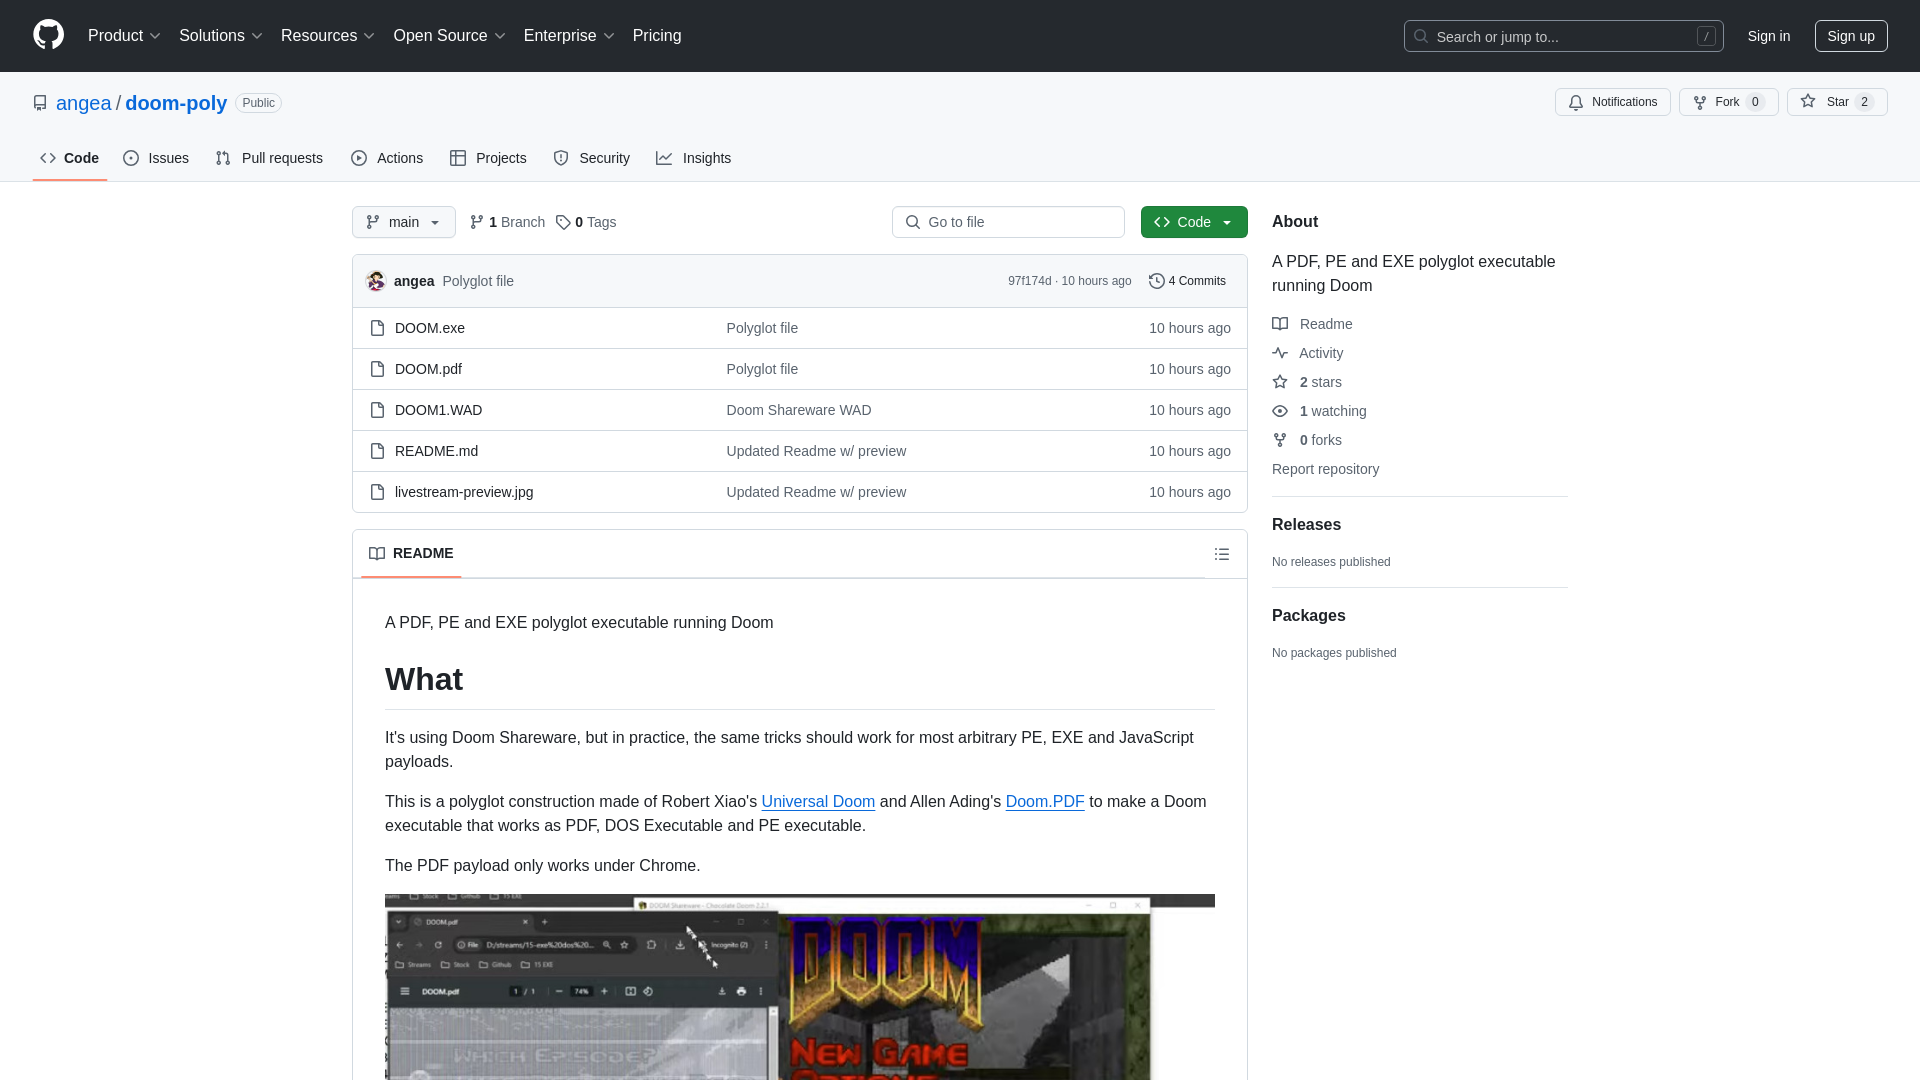The height and width of the screenshot is (1080, 1920).
Task: Star the doom-poly repository
Action: (x=1837, y=102)
